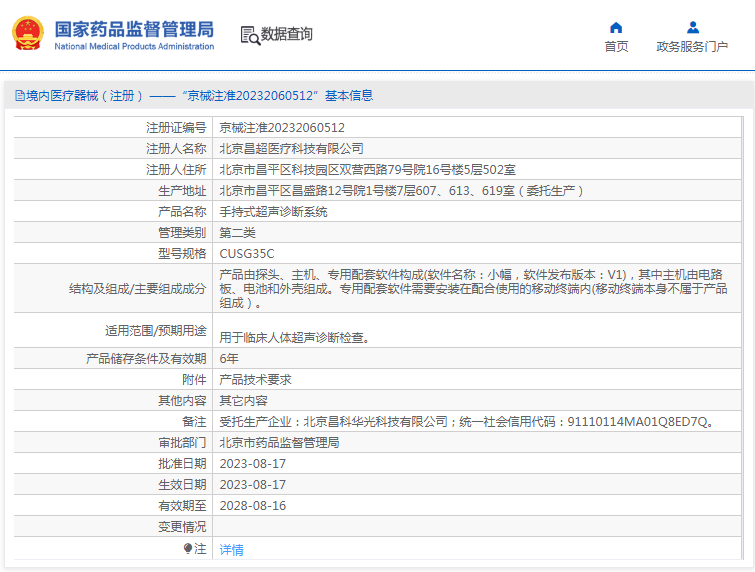Image resolution: width=755 pixels, height=572 pixels.
Task: Open the 政务服务门户 text link
Action: 692,47
